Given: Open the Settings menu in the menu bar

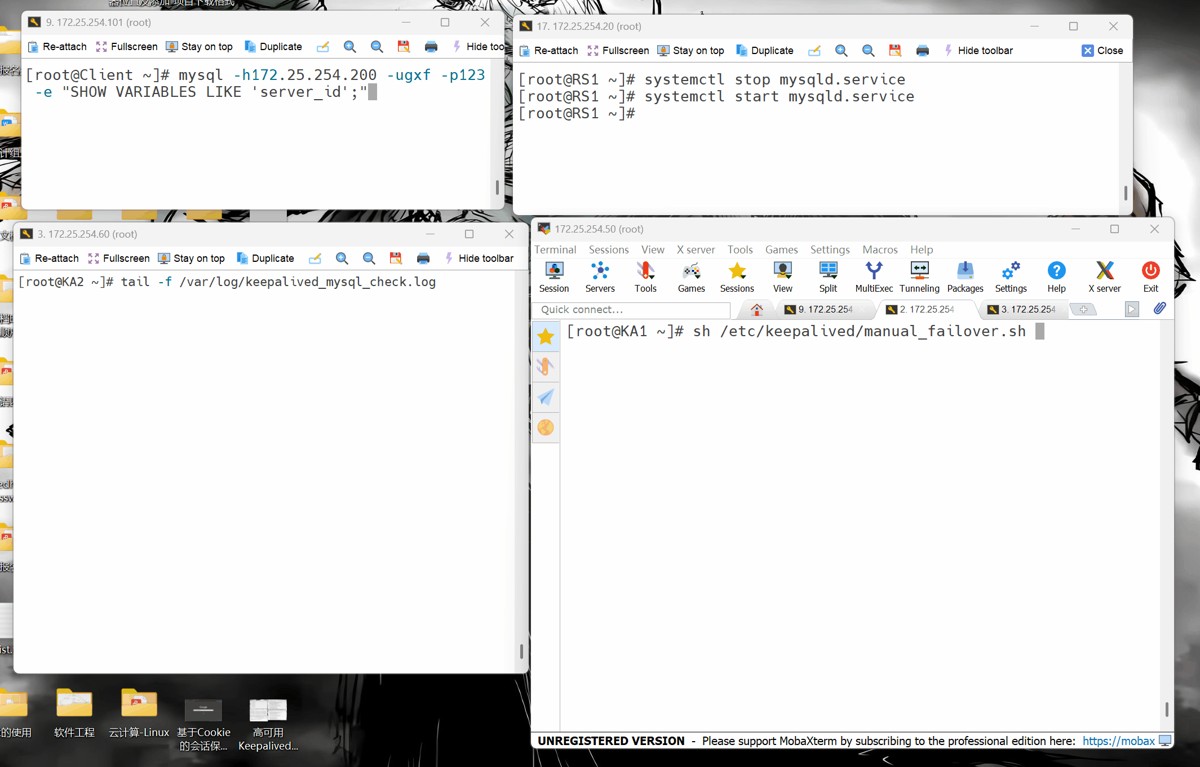Looking at the screenshot, I should tap(830, 249).
